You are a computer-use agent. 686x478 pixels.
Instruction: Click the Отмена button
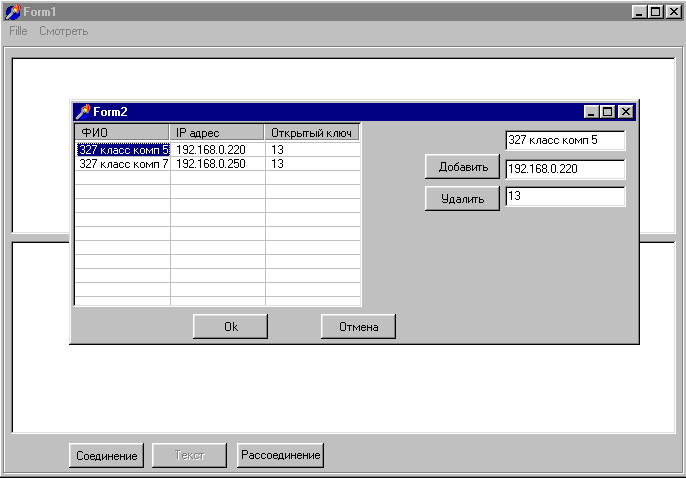tap(358, 326)
